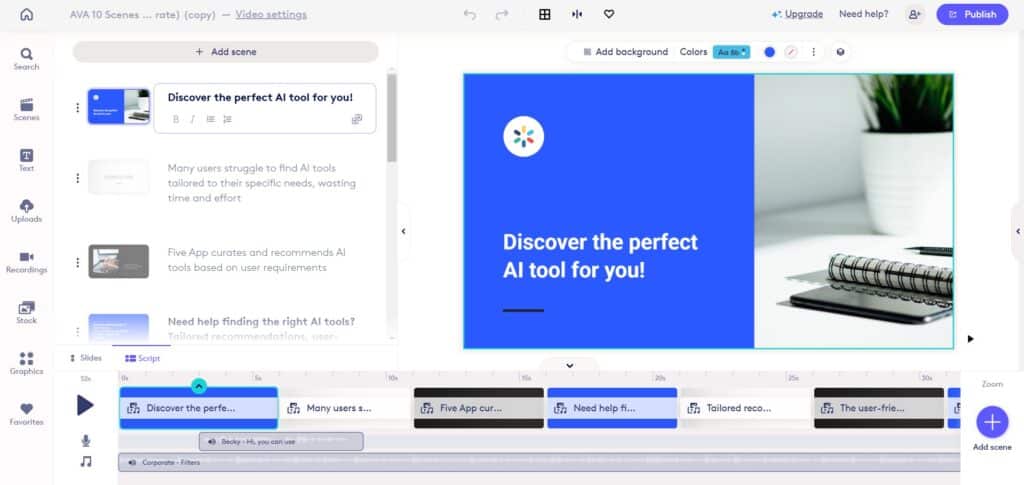1024x485 pixels.
Task: Play the video from the timeline
Action: pos(85,405)
